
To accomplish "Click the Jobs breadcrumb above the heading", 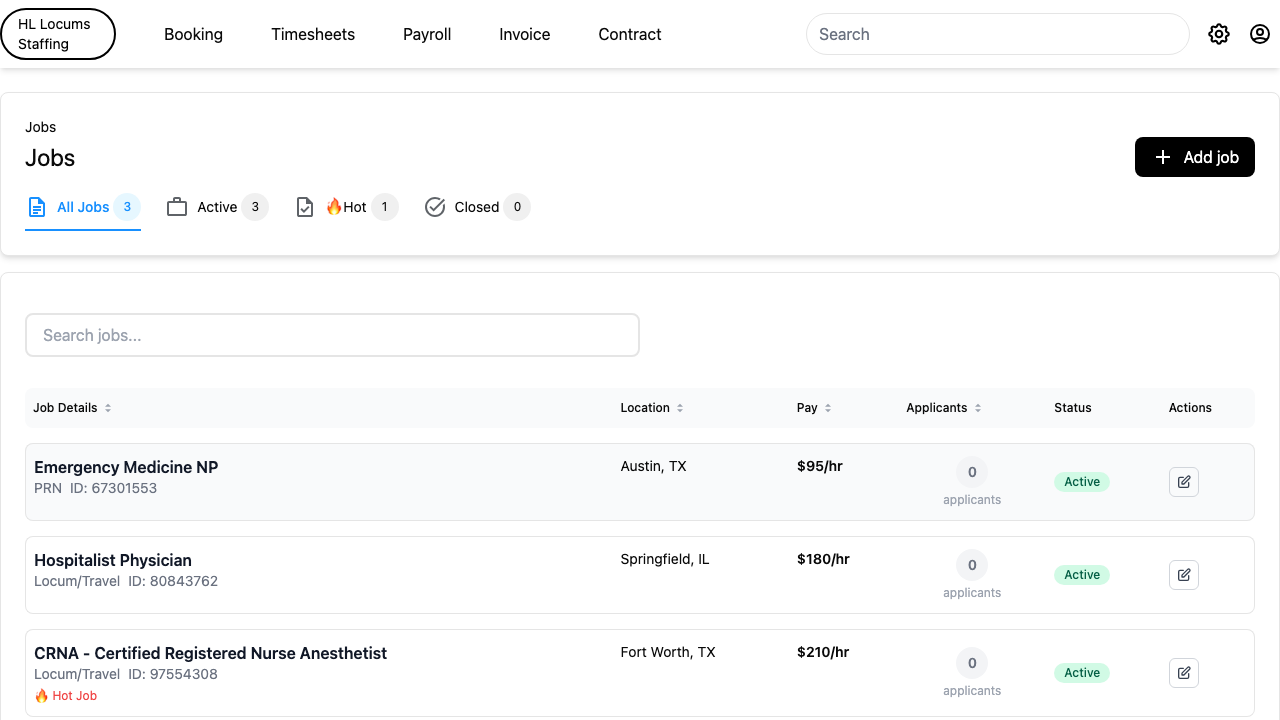I will (41, 127).
